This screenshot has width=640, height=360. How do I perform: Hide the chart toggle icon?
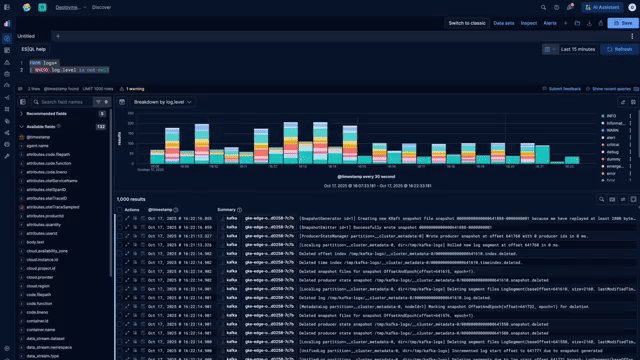coord(122,102)
